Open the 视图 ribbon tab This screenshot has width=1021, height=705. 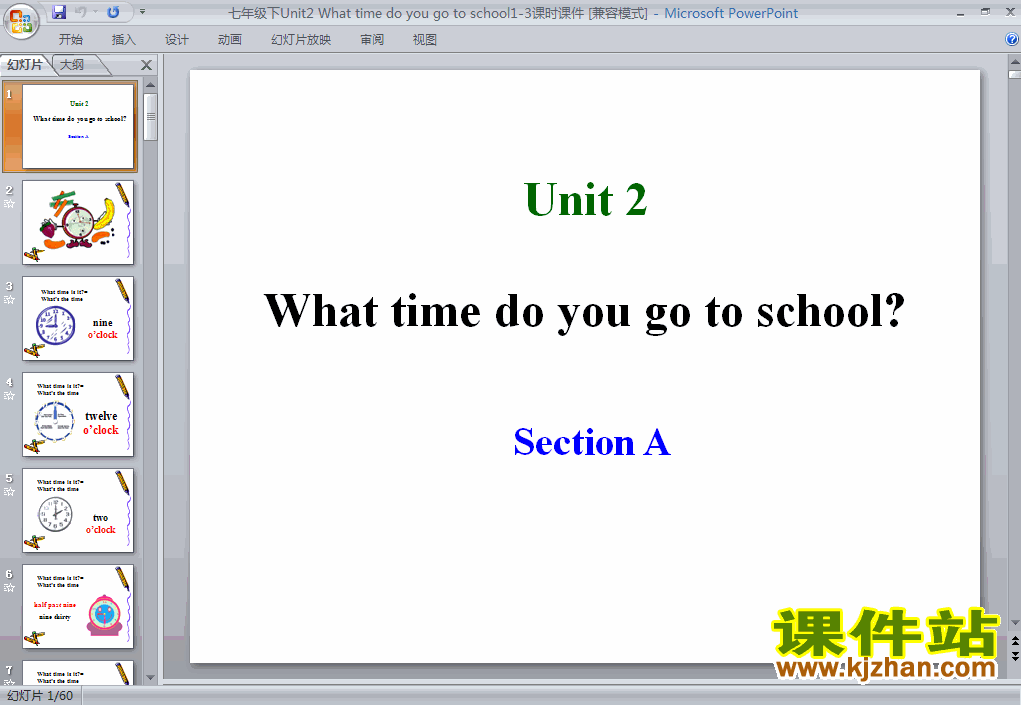(x=425, y=40)
